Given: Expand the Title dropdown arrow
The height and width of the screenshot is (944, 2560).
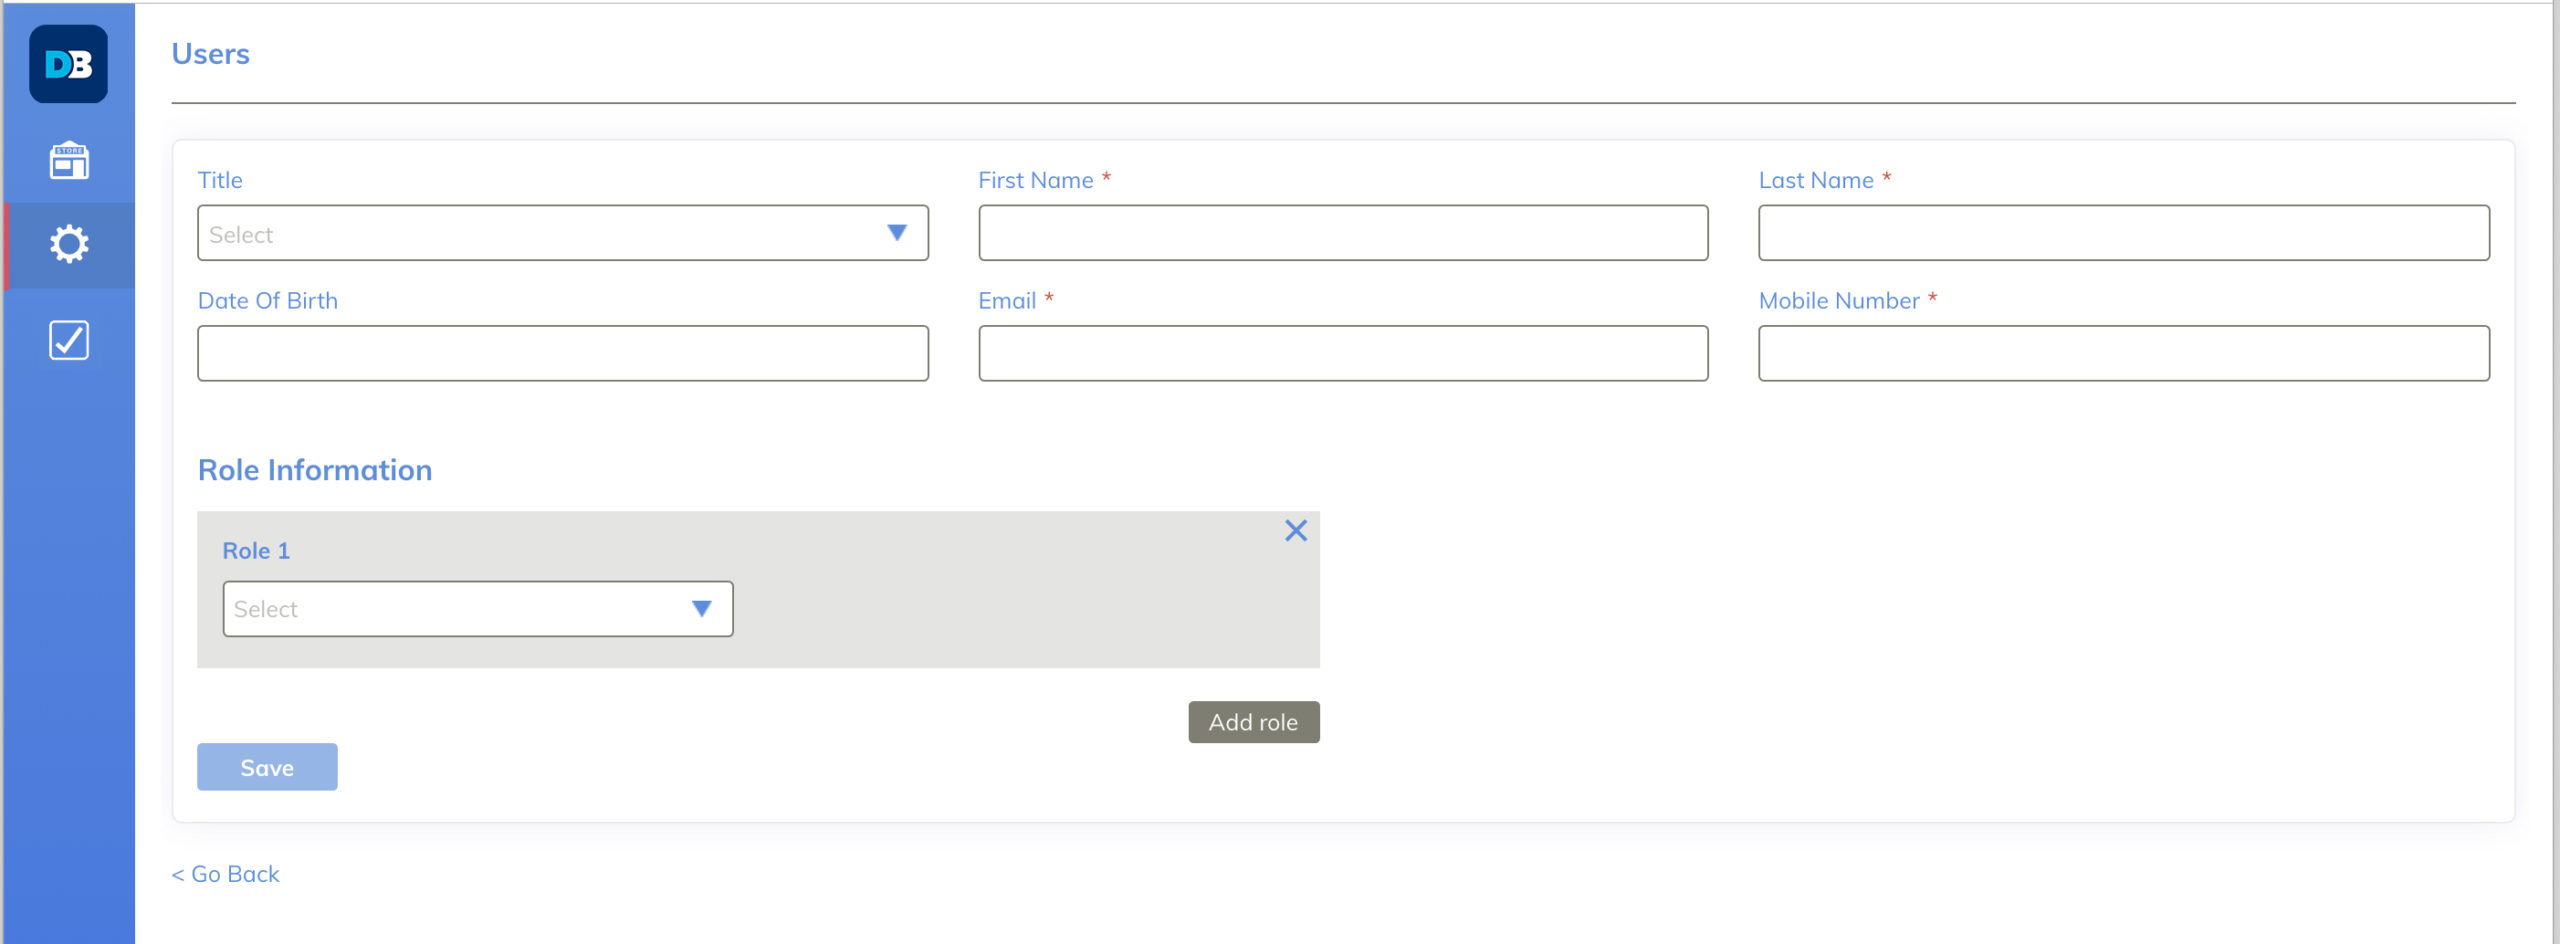Looking at the screenshot, I should [896, 233].
